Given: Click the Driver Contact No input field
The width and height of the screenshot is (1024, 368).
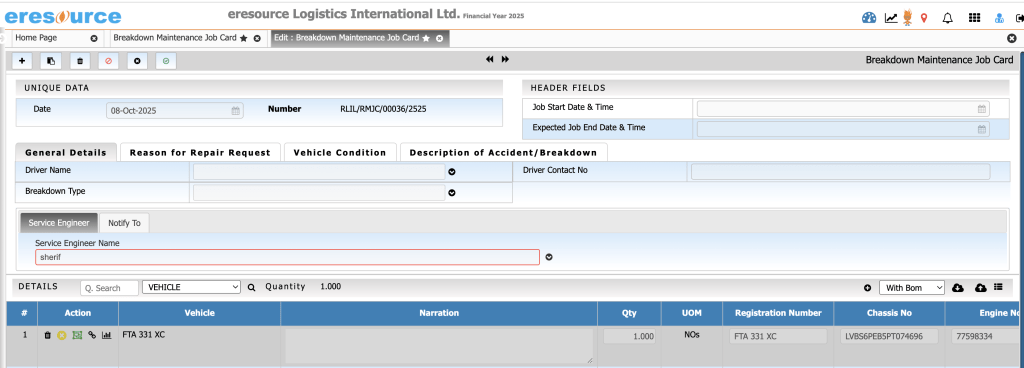Looking at the screenshot, I should (x=840, y=172).
